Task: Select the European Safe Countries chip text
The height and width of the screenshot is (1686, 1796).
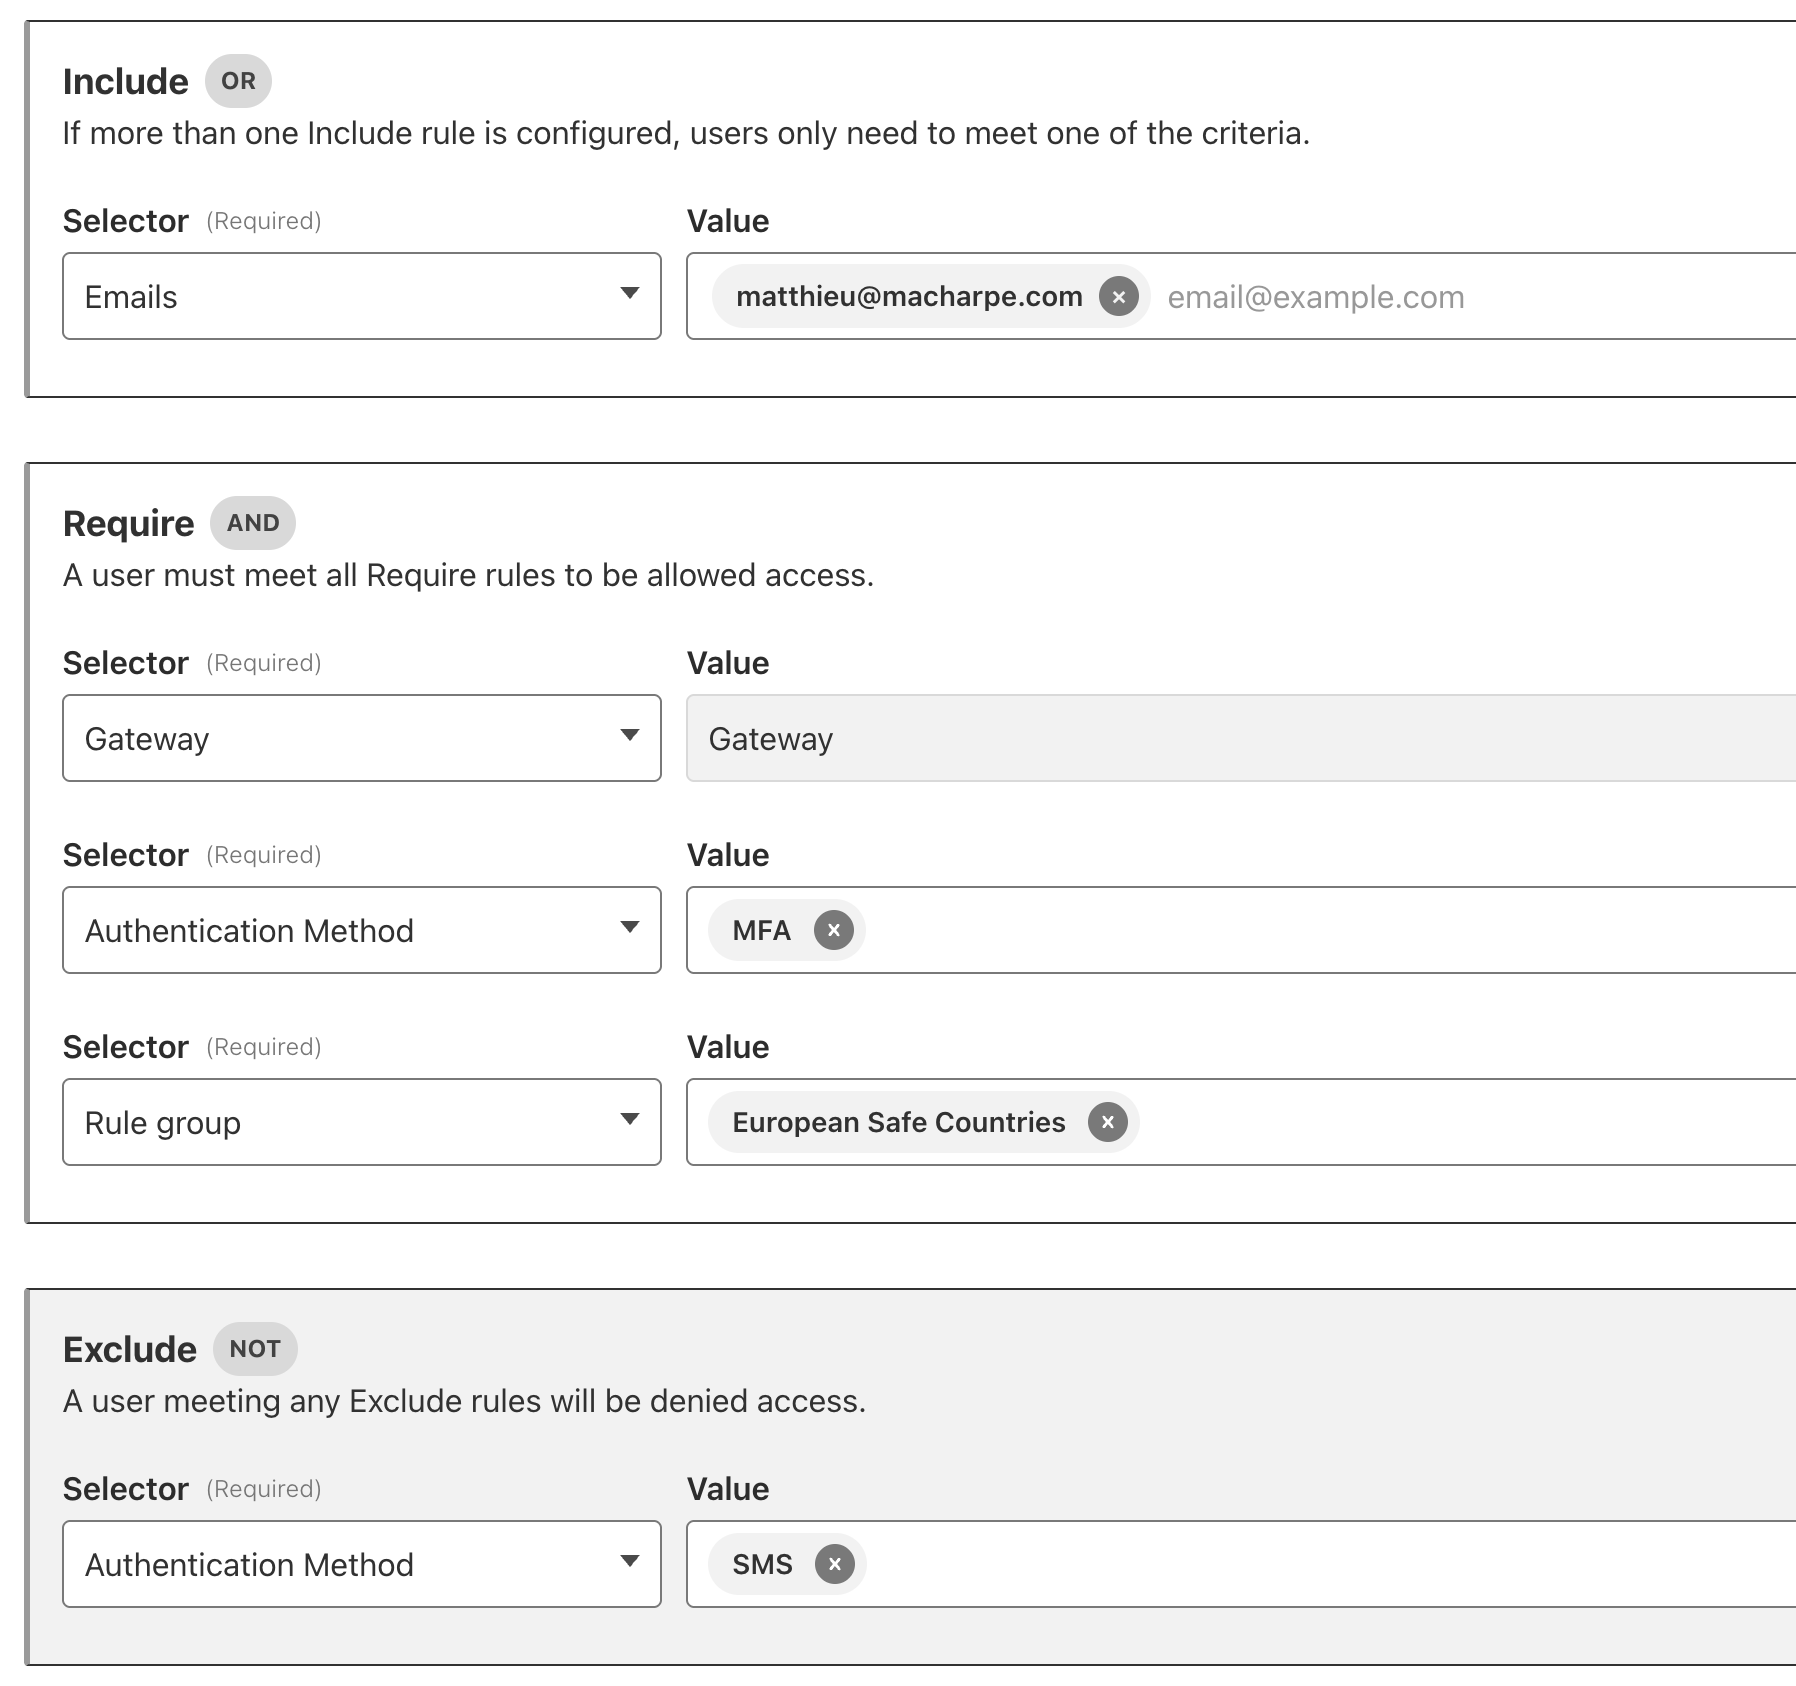Action: click(898, 1122)
